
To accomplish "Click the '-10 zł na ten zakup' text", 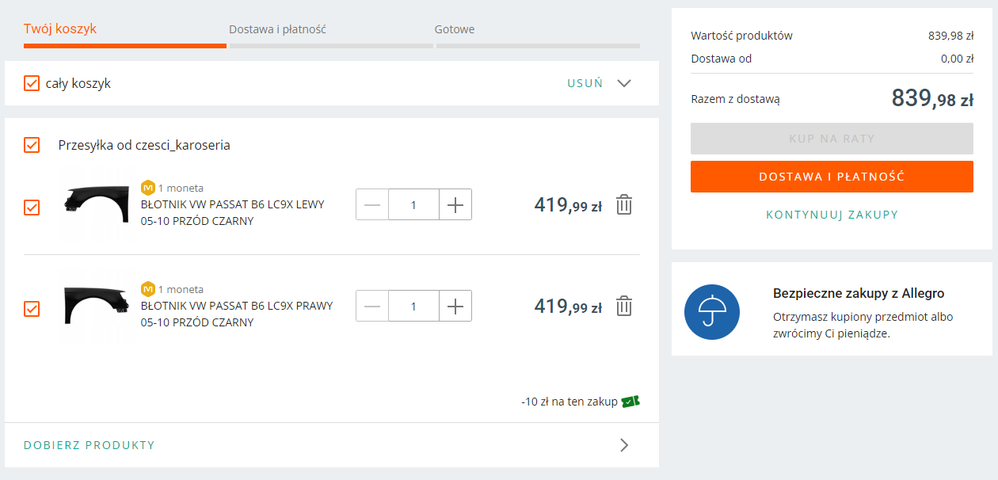I will (x=569, y=402).
